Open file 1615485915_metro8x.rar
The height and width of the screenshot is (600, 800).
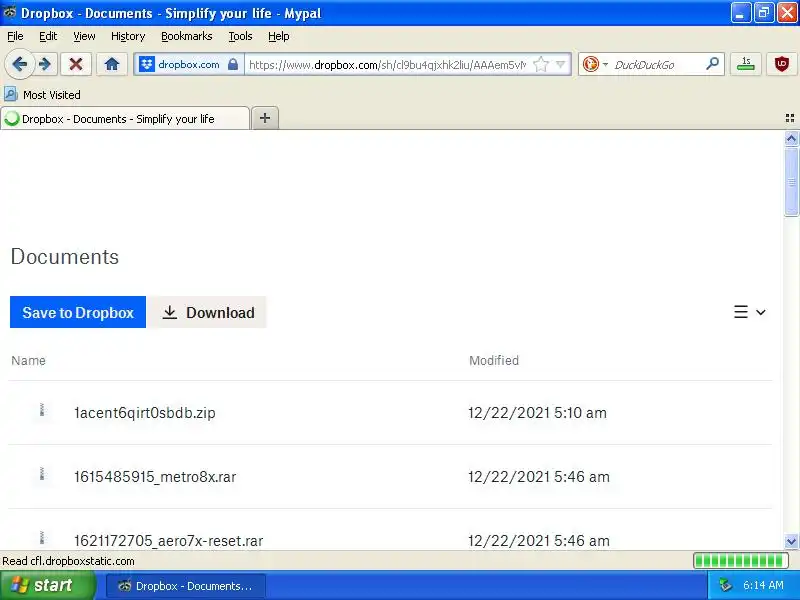[155, 477]
